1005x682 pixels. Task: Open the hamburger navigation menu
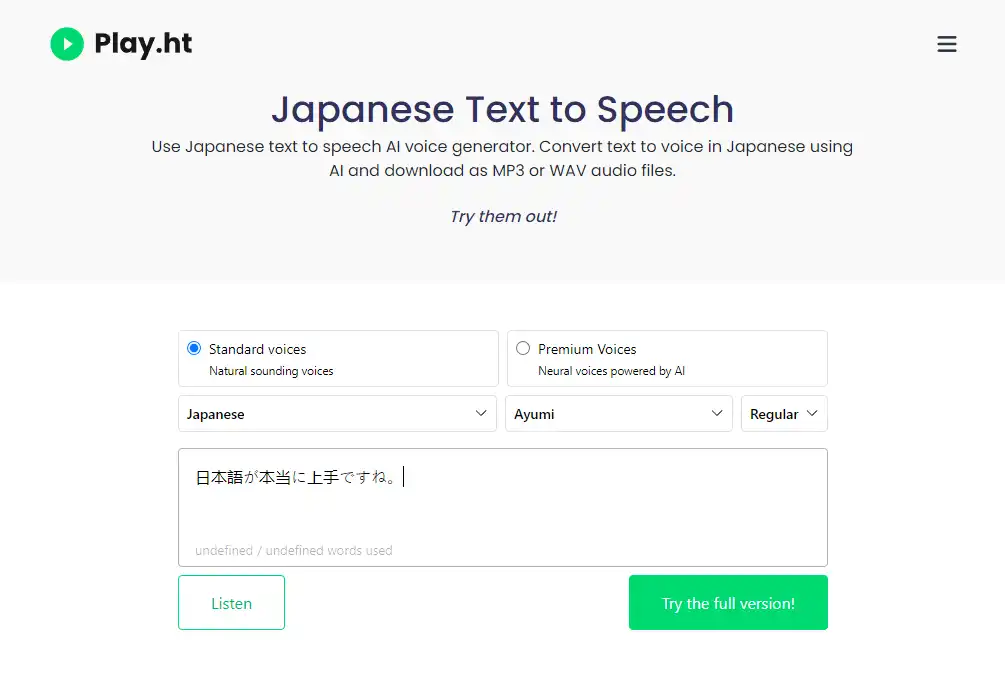(x=947, y=44)
